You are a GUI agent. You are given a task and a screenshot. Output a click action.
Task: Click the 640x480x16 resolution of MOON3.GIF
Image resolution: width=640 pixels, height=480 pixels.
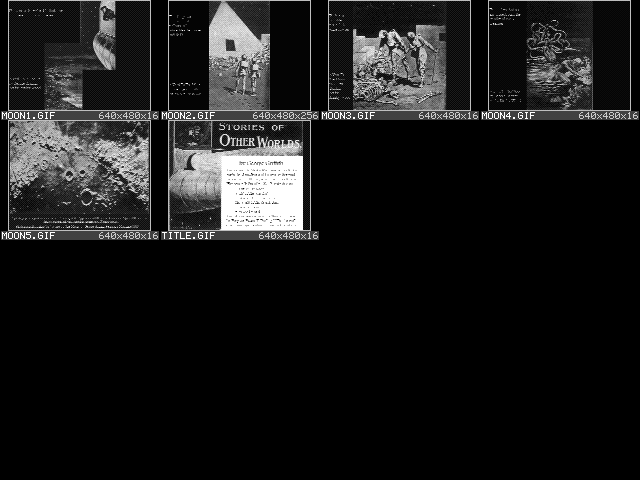point(448,116)
